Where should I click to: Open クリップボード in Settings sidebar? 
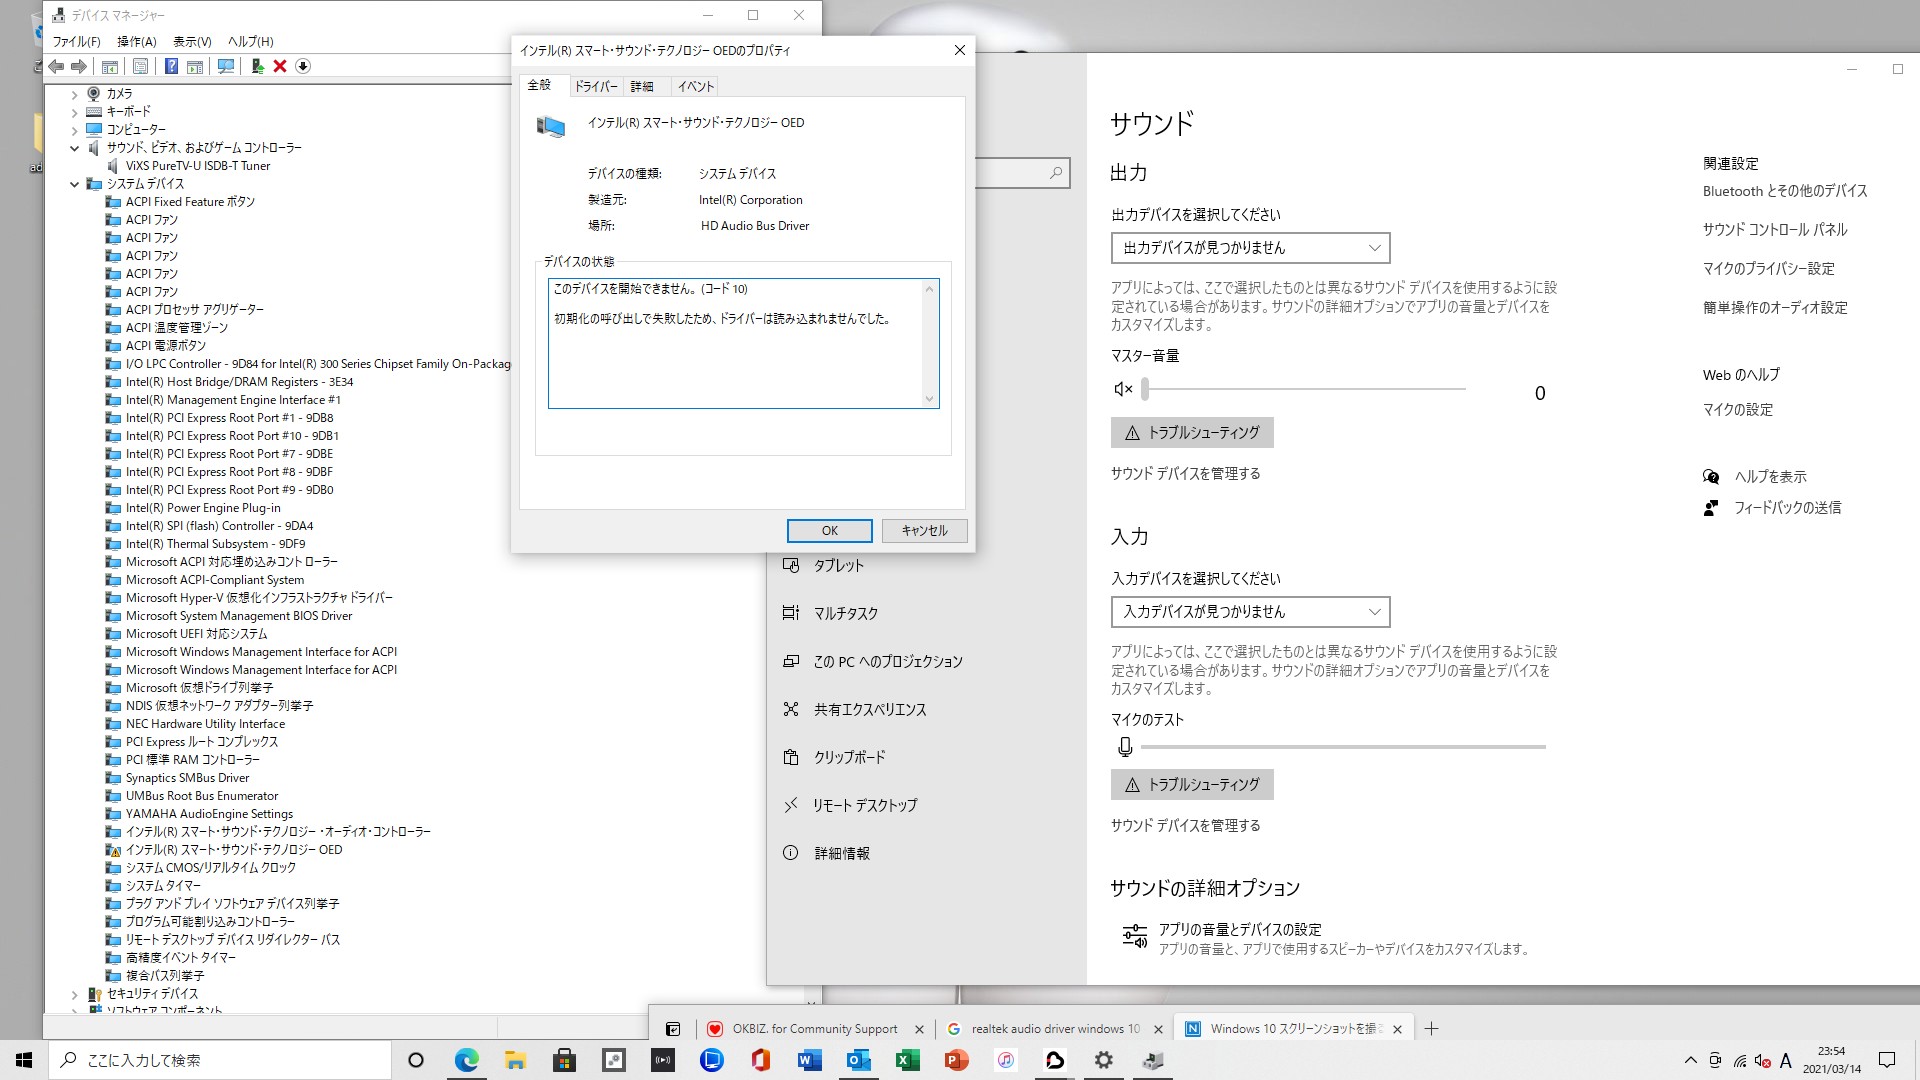click(x=849, y=758)
